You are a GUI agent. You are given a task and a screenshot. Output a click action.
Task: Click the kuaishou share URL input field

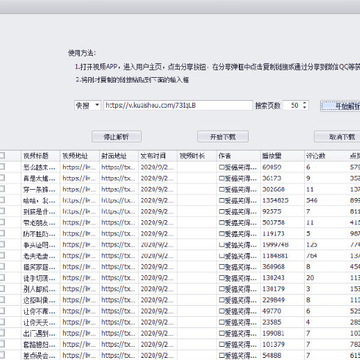click(x=178, y=106)
